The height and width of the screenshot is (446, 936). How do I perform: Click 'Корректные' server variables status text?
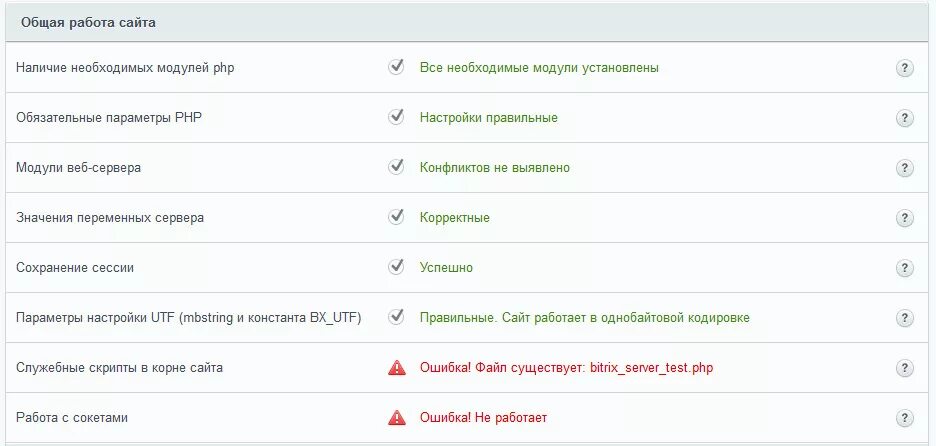(455, 218)
